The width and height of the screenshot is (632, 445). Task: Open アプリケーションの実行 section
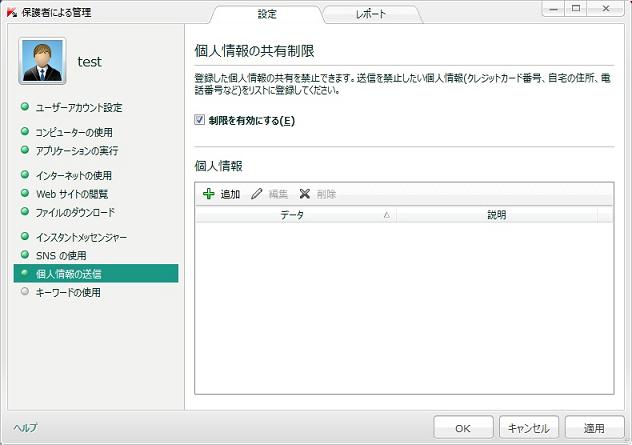77,151
